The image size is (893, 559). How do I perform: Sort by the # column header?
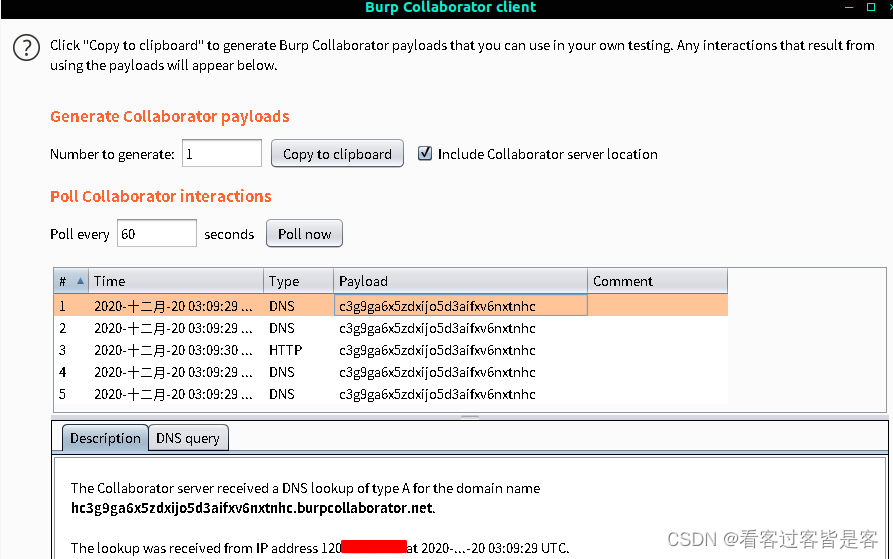pyautogui.click(x=71, y=281)
